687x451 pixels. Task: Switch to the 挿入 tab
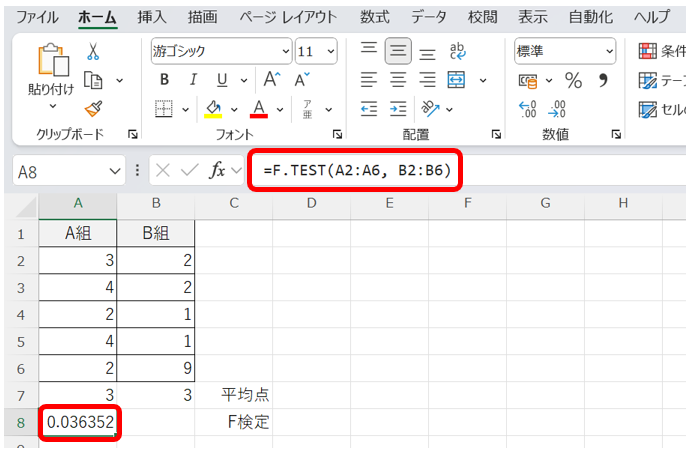click(152, 17)
